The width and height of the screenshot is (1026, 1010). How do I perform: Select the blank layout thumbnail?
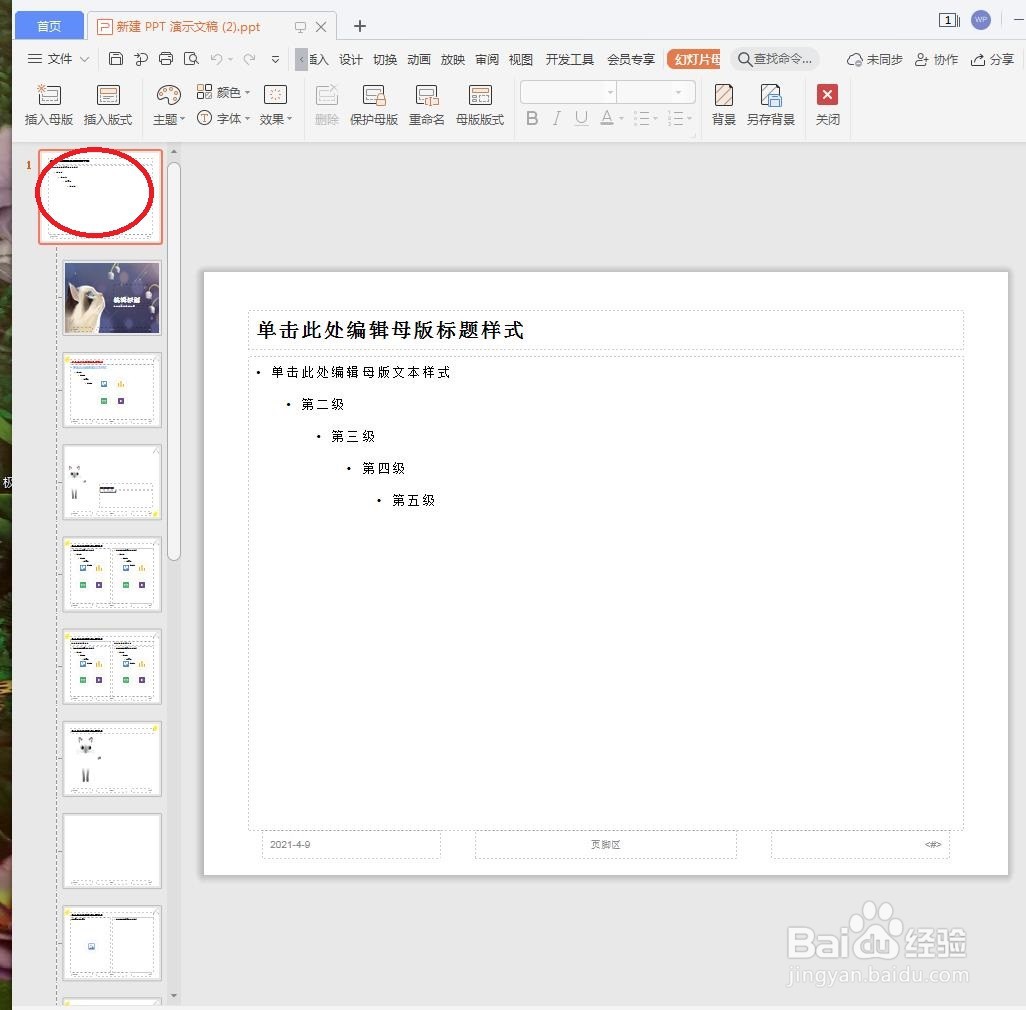pos(112,851)
